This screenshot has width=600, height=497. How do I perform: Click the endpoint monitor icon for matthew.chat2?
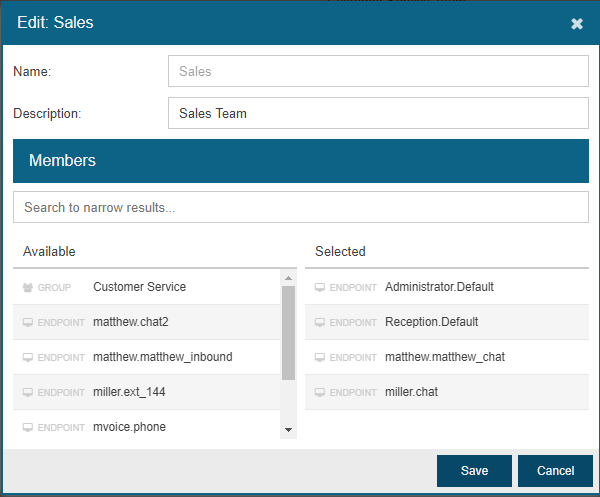(28, 323)
